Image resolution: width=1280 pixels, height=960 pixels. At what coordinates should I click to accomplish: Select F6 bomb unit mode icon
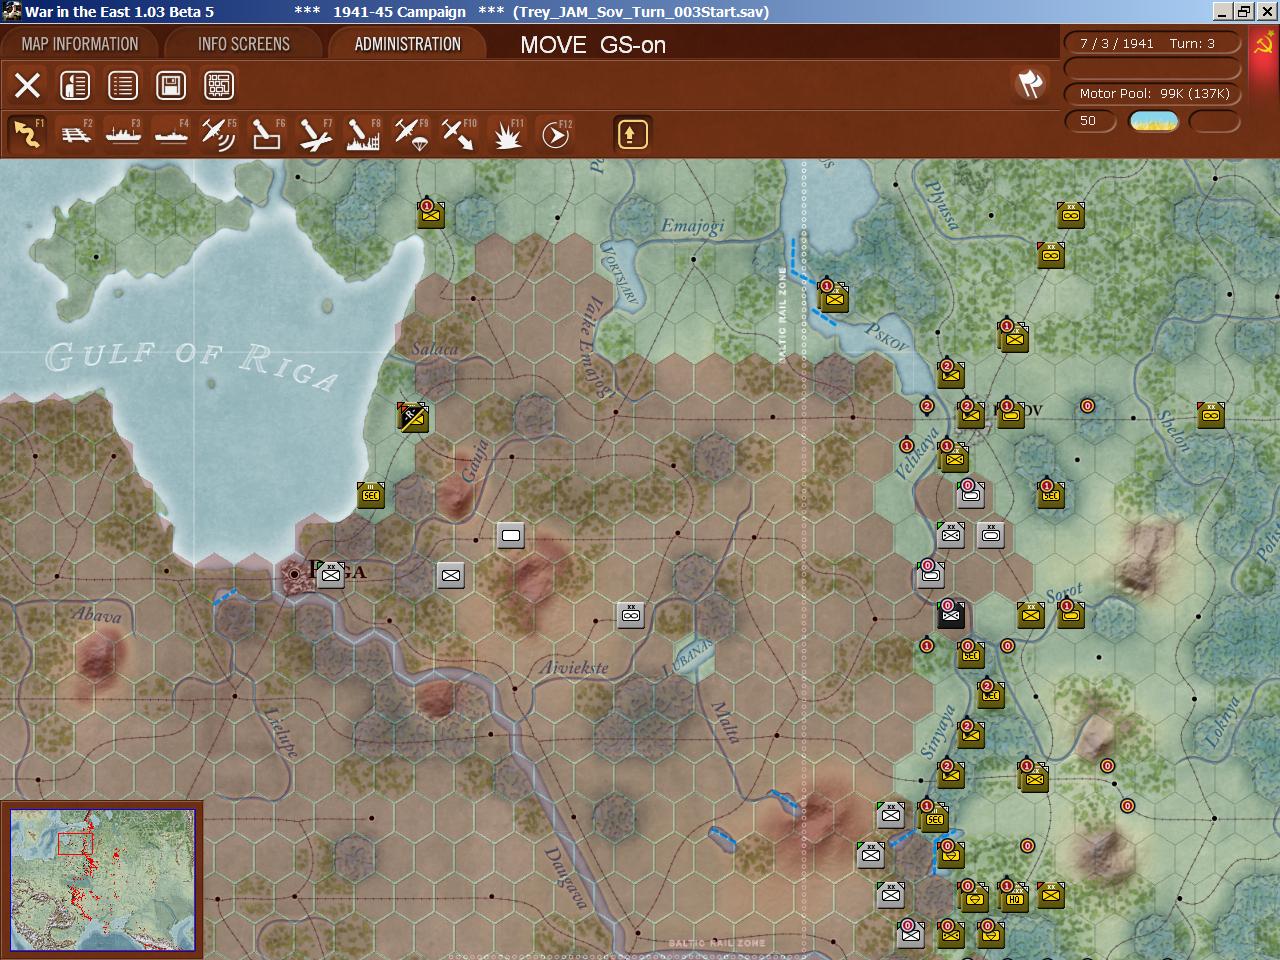267,134
